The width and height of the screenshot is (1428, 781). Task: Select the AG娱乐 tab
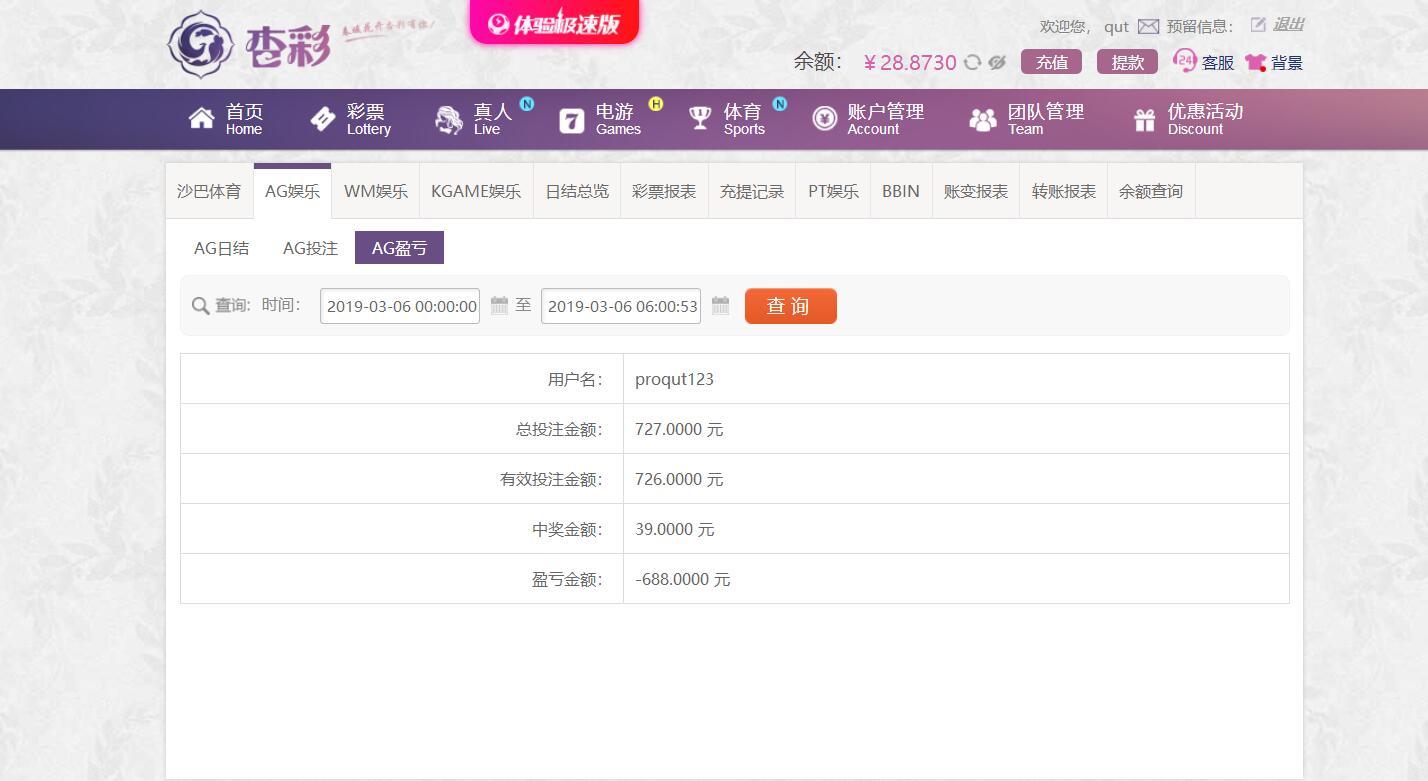[292, 191]
